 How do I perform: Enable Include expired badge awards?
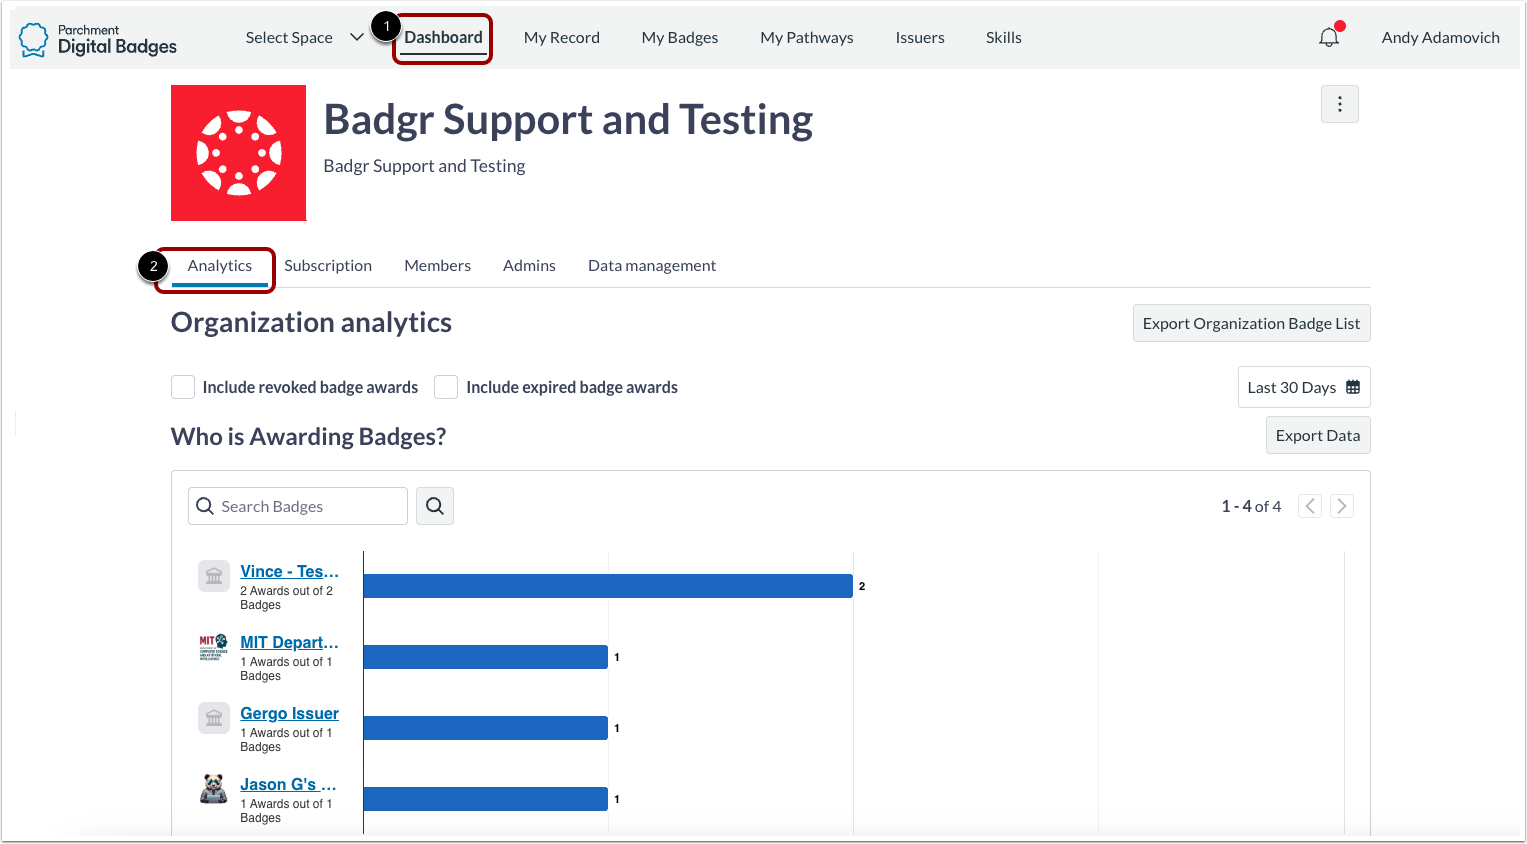click(x=445, y=387)
